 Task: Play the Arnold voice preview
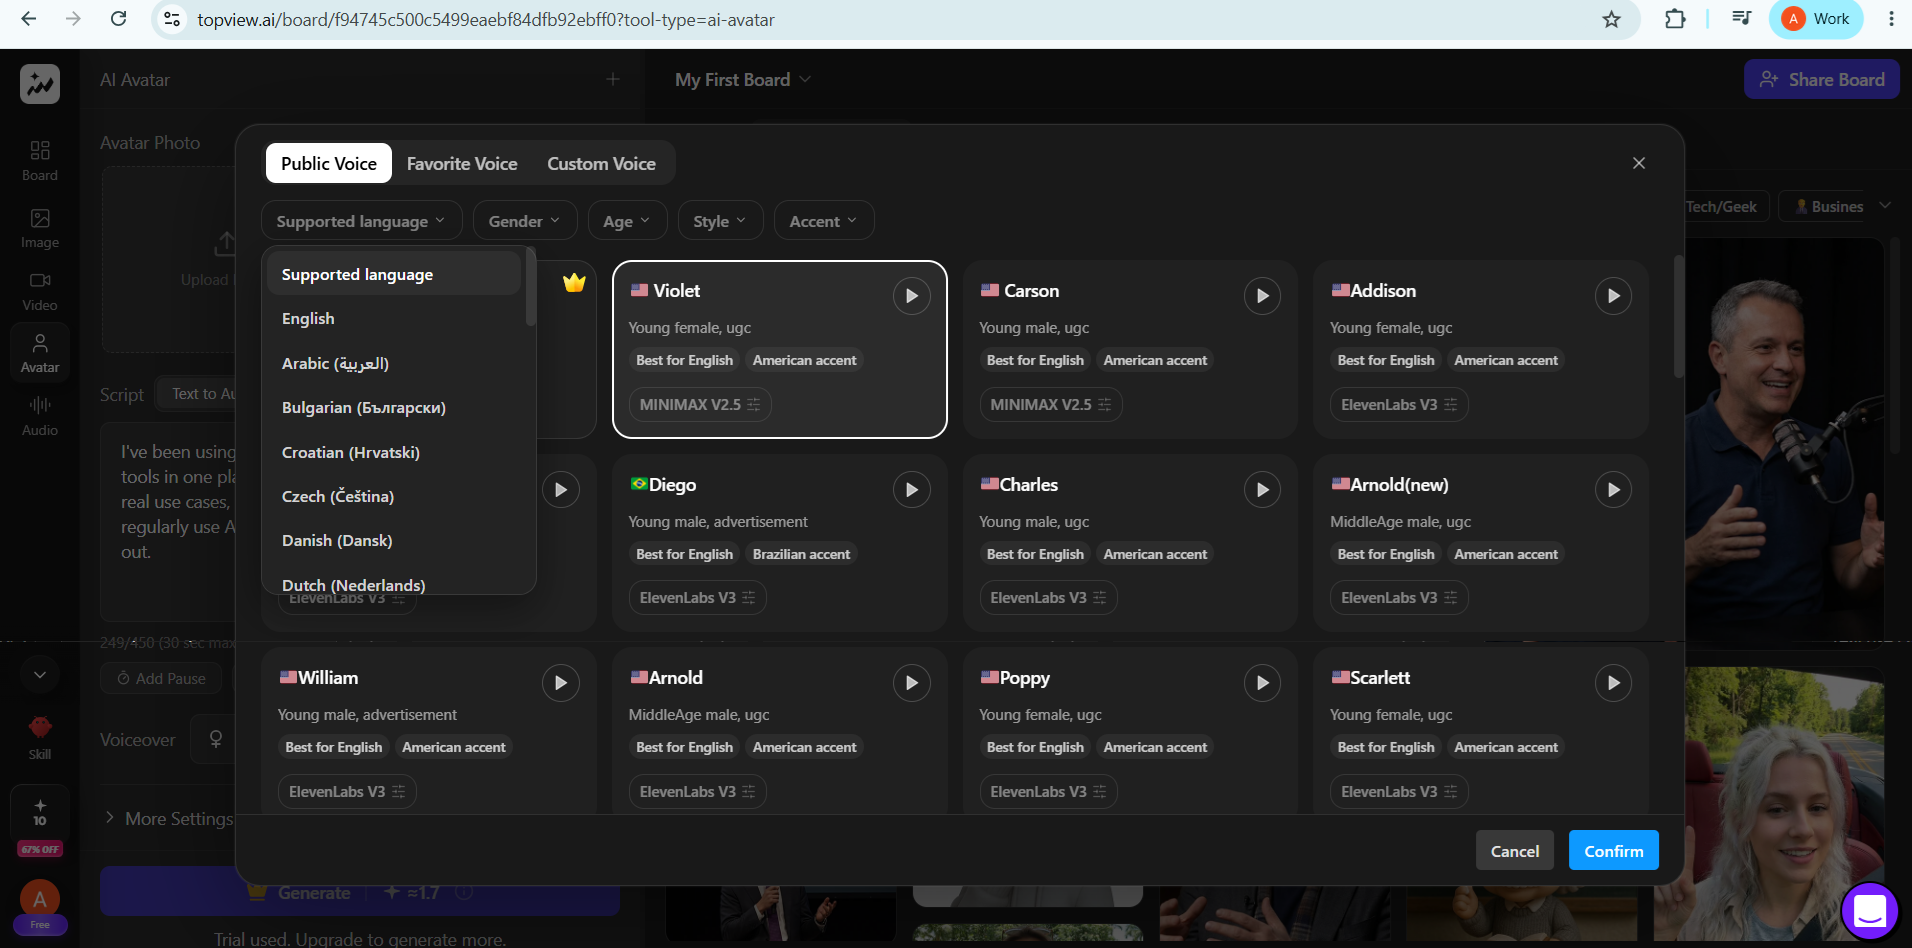pos(911,683)
